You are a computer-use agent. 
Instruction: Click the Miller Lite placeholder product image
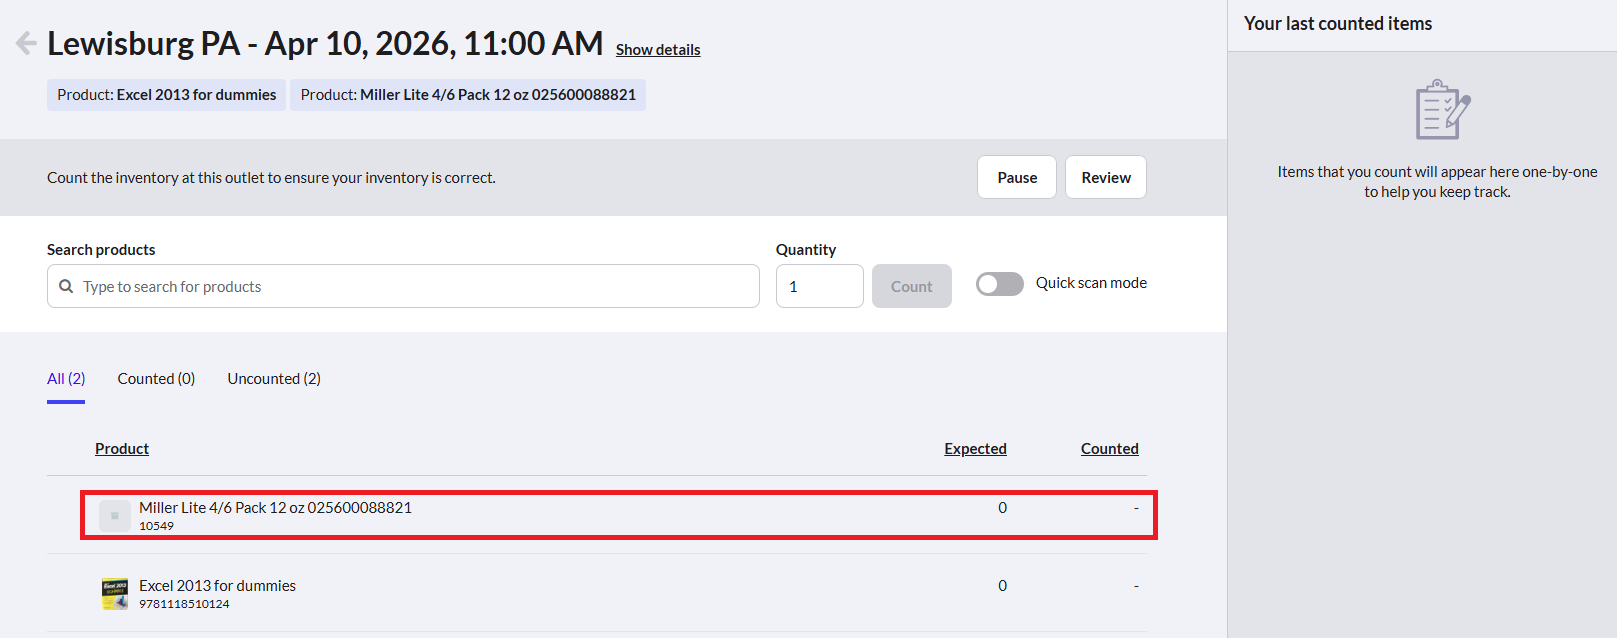[115, 516]
